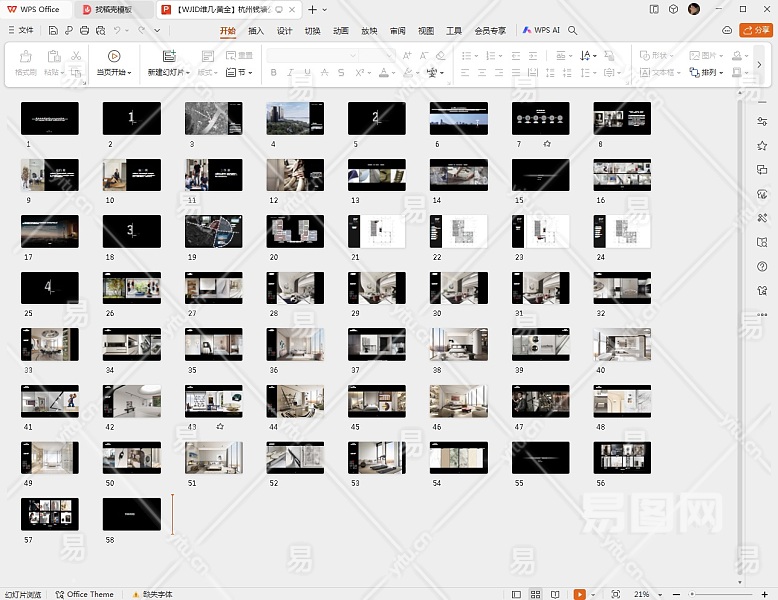Expand the 文件 file menu

pos(20,31)
